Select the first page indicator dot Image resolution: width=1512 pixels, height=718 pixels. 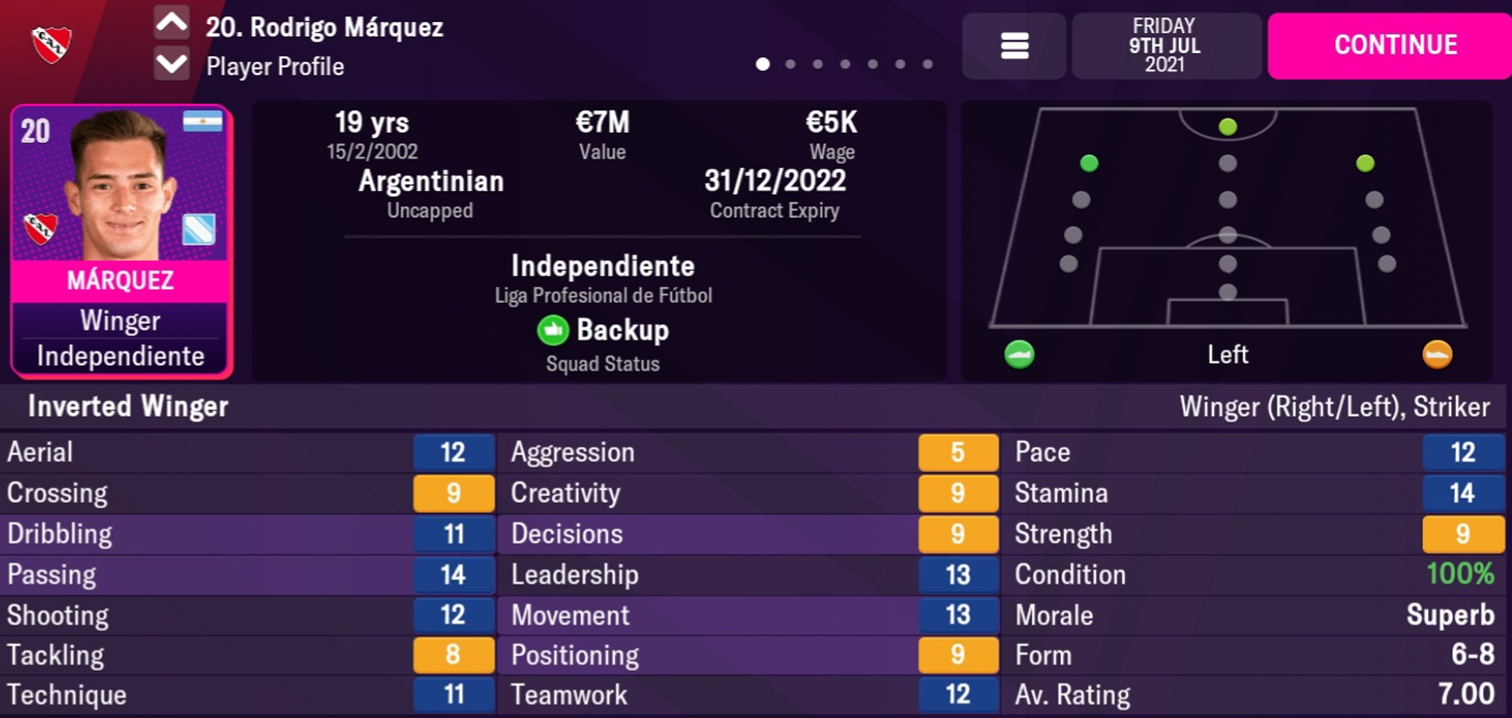763,64
